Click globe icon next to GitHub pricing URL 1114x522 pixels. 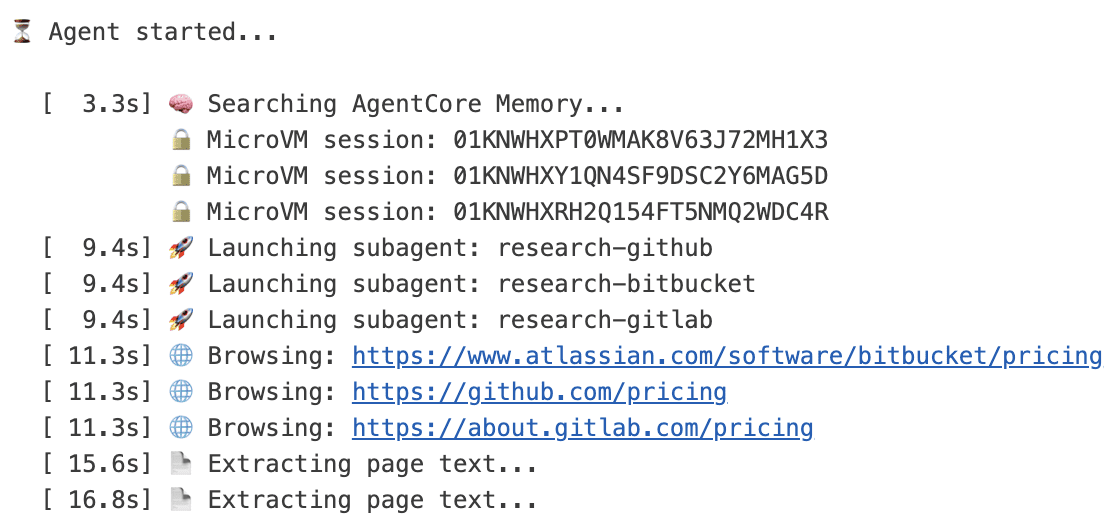pos(181,392)
